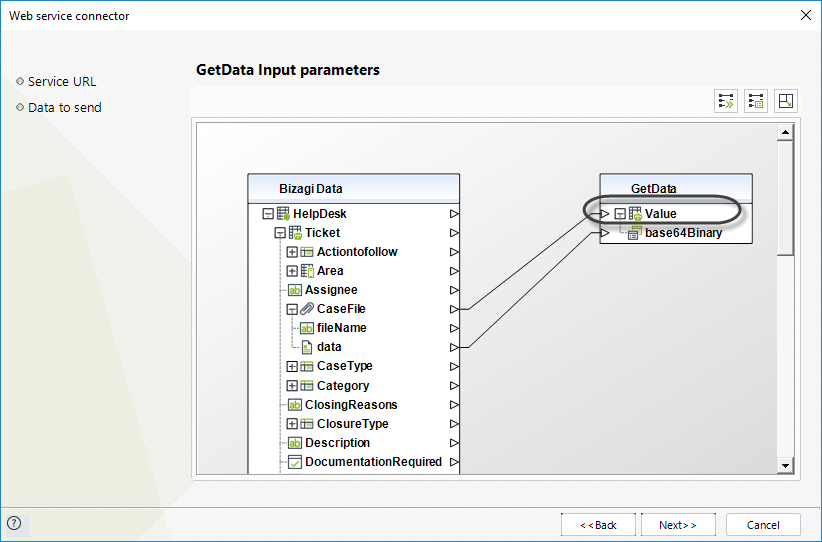Click the DocumentationRequired boolean check icon
This screenshot has height=542, width=822.
point(295,462)
